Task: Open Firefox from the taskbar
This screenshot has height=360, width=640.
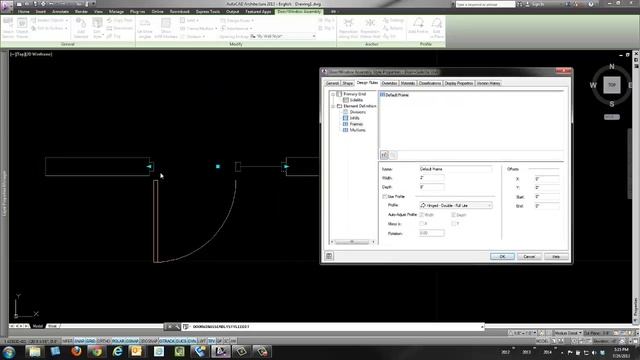Action: point(76,351)
